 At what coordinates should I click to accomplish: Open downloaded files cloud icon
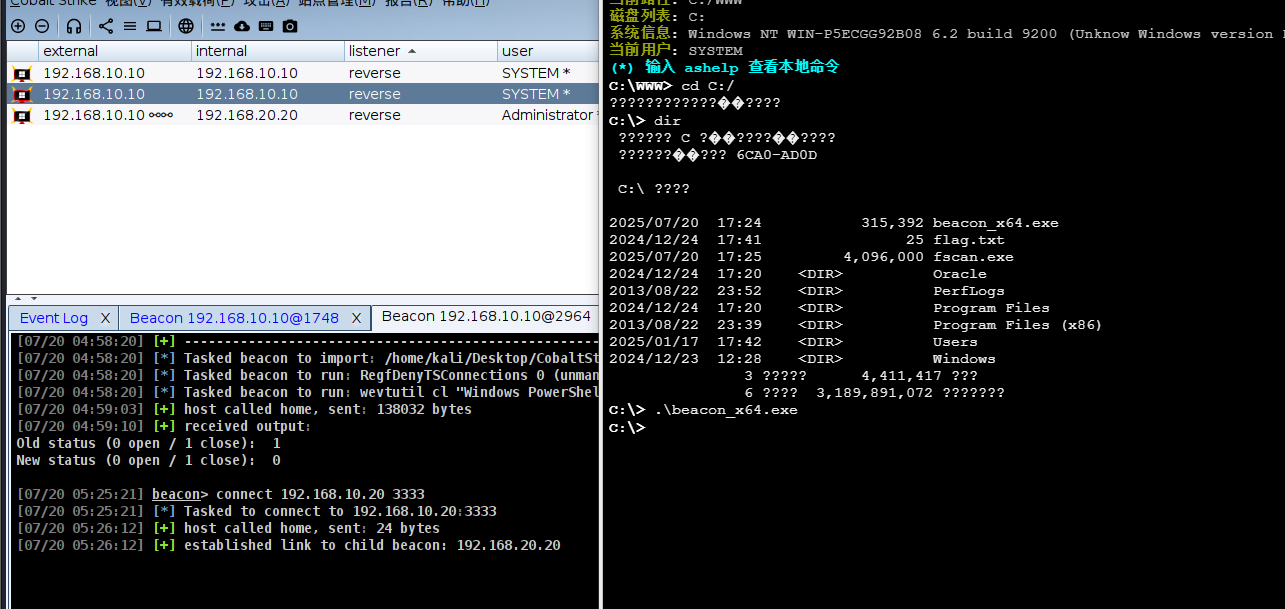[x=242, y=26]
